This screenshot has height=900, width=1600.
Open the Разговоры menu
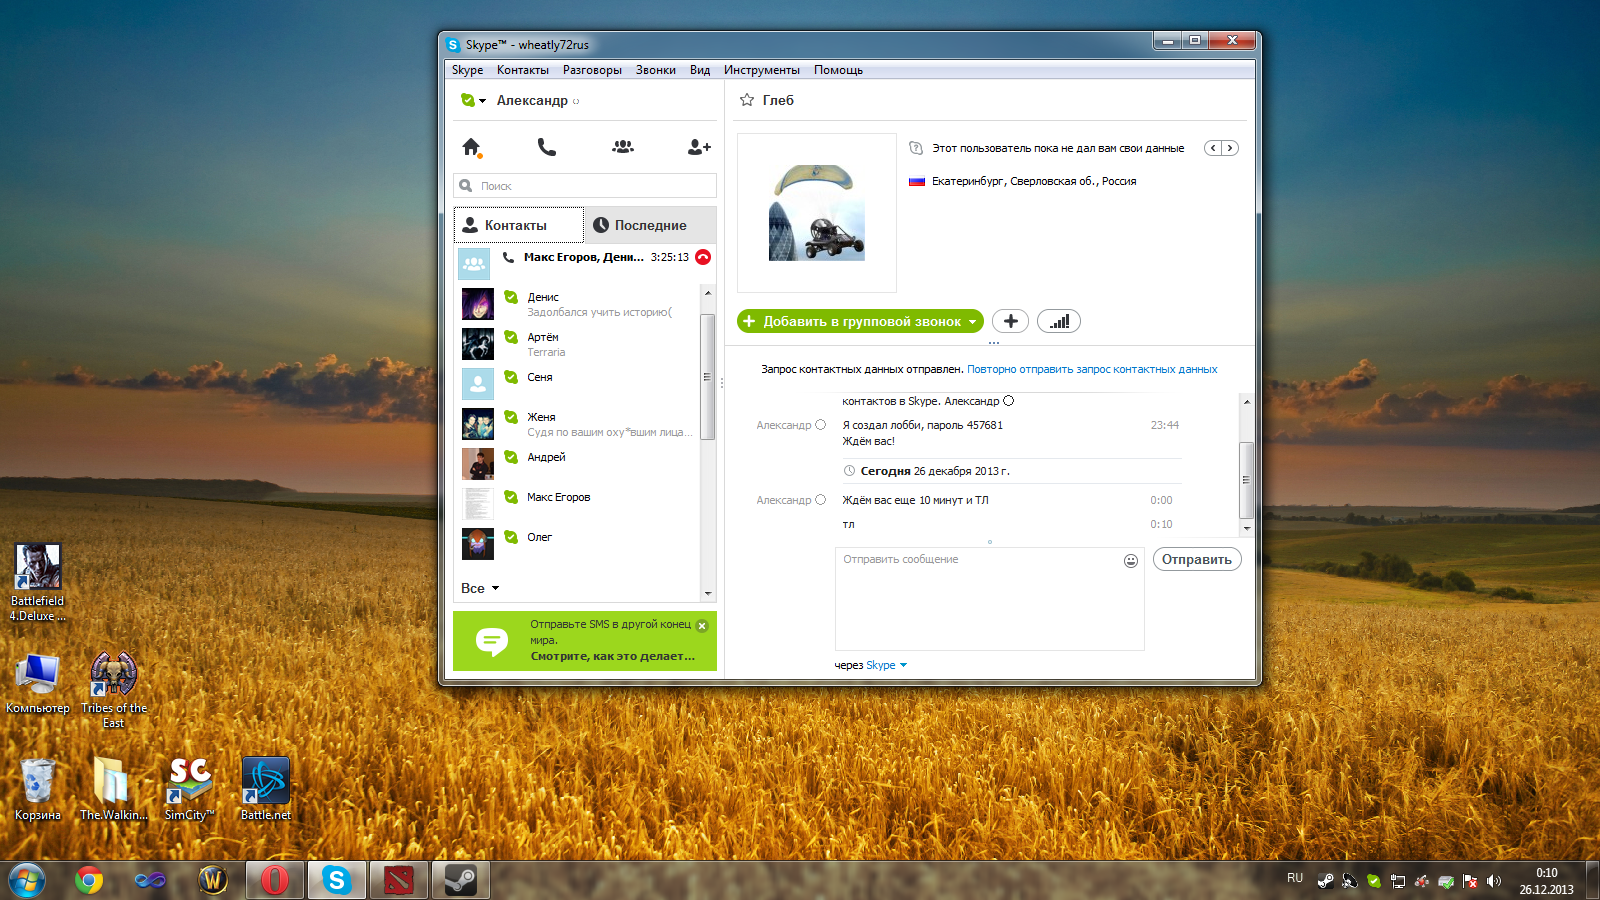point(592,70)
